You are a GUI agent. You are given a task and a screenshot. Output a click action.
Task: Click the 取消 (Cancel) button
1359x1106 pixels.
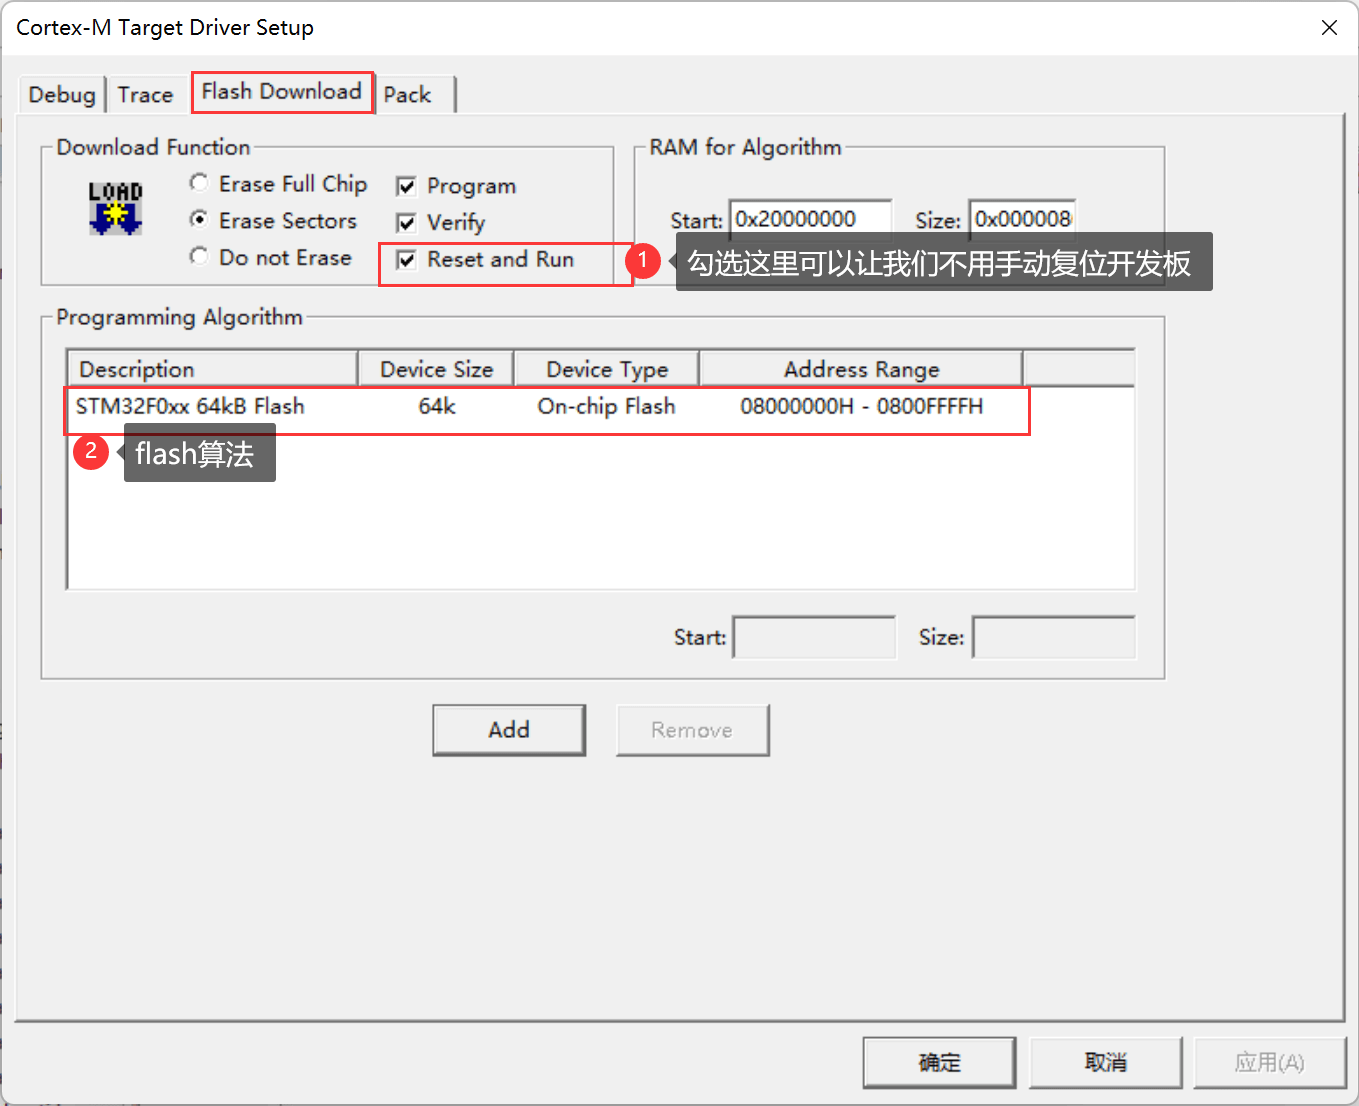click(x=1105, y=1062)
